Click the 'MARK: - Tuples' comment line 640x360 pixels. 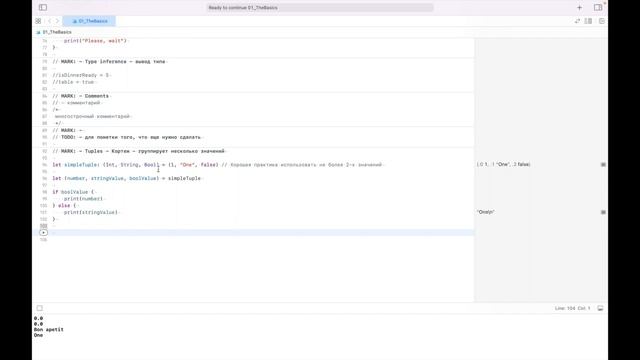pos(139,151)
